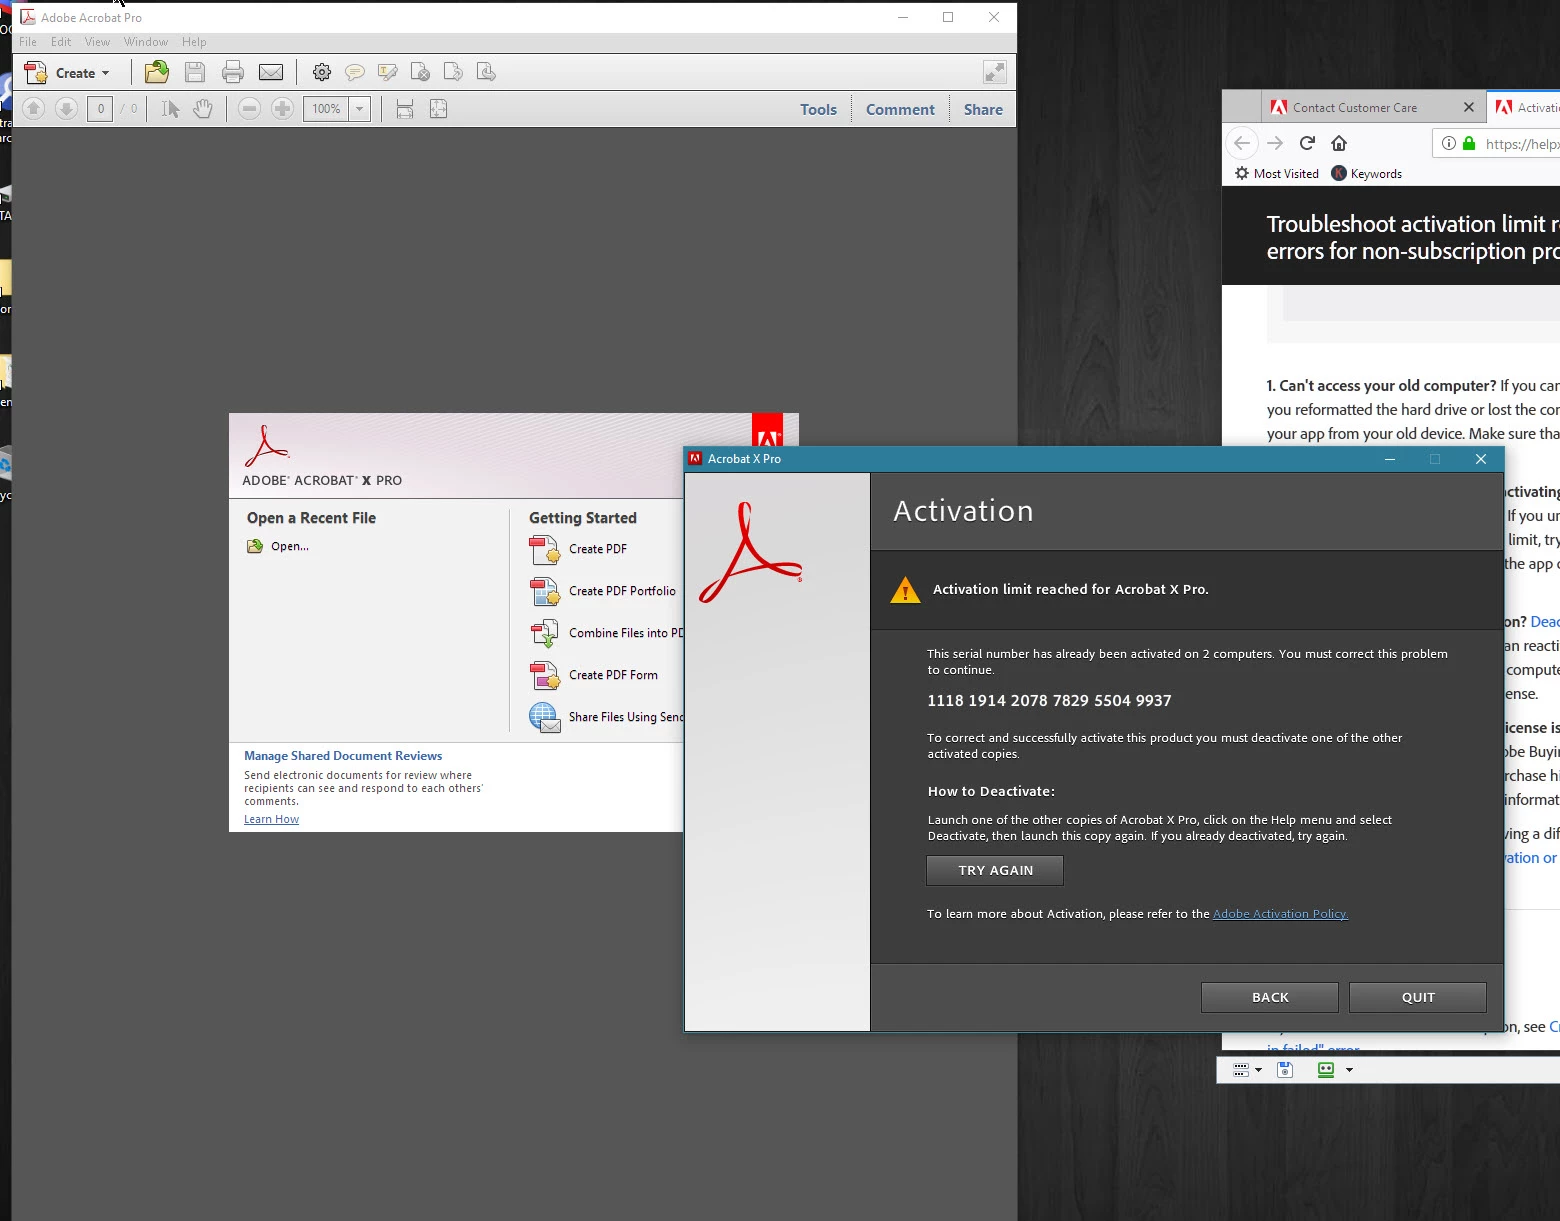Open the Help menu
1560x1221 pixels.
pyautogui.click(x=194, y=42)
